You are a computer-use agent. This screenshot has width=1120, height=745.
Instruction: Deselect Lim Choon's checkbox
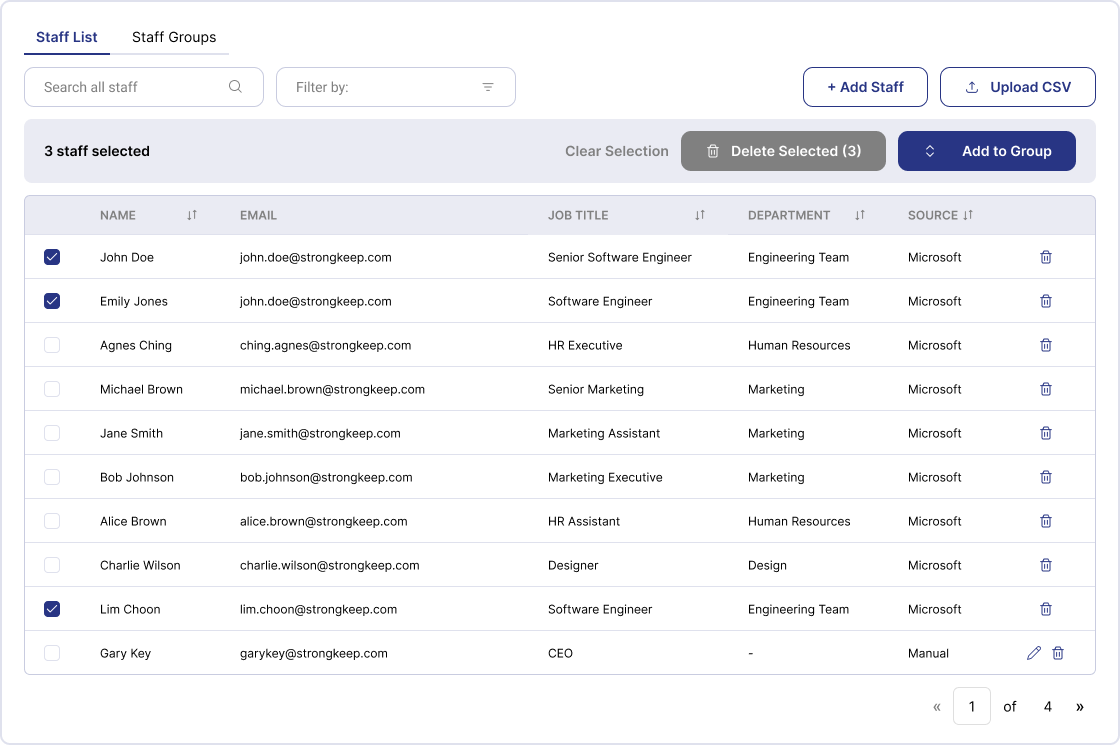(52, 609)
